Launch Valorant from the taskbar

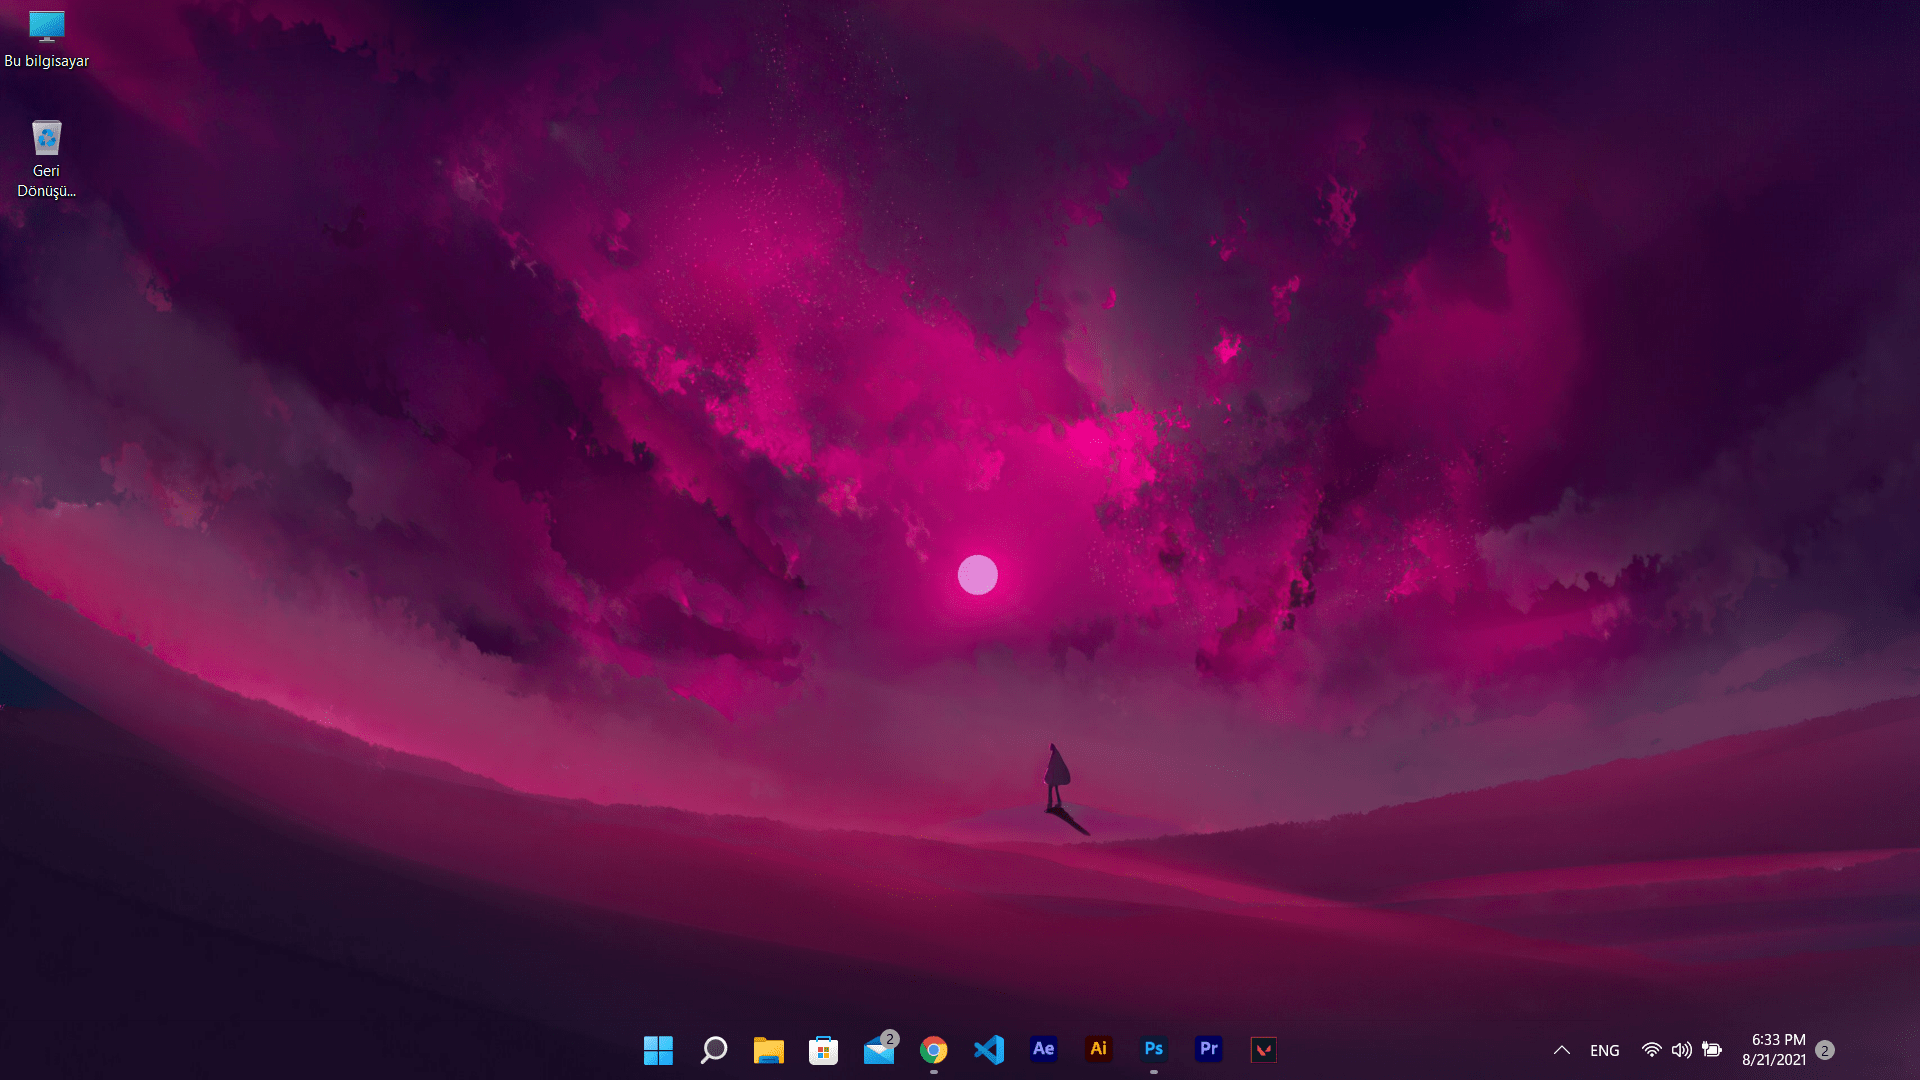coord(1264,1050)
